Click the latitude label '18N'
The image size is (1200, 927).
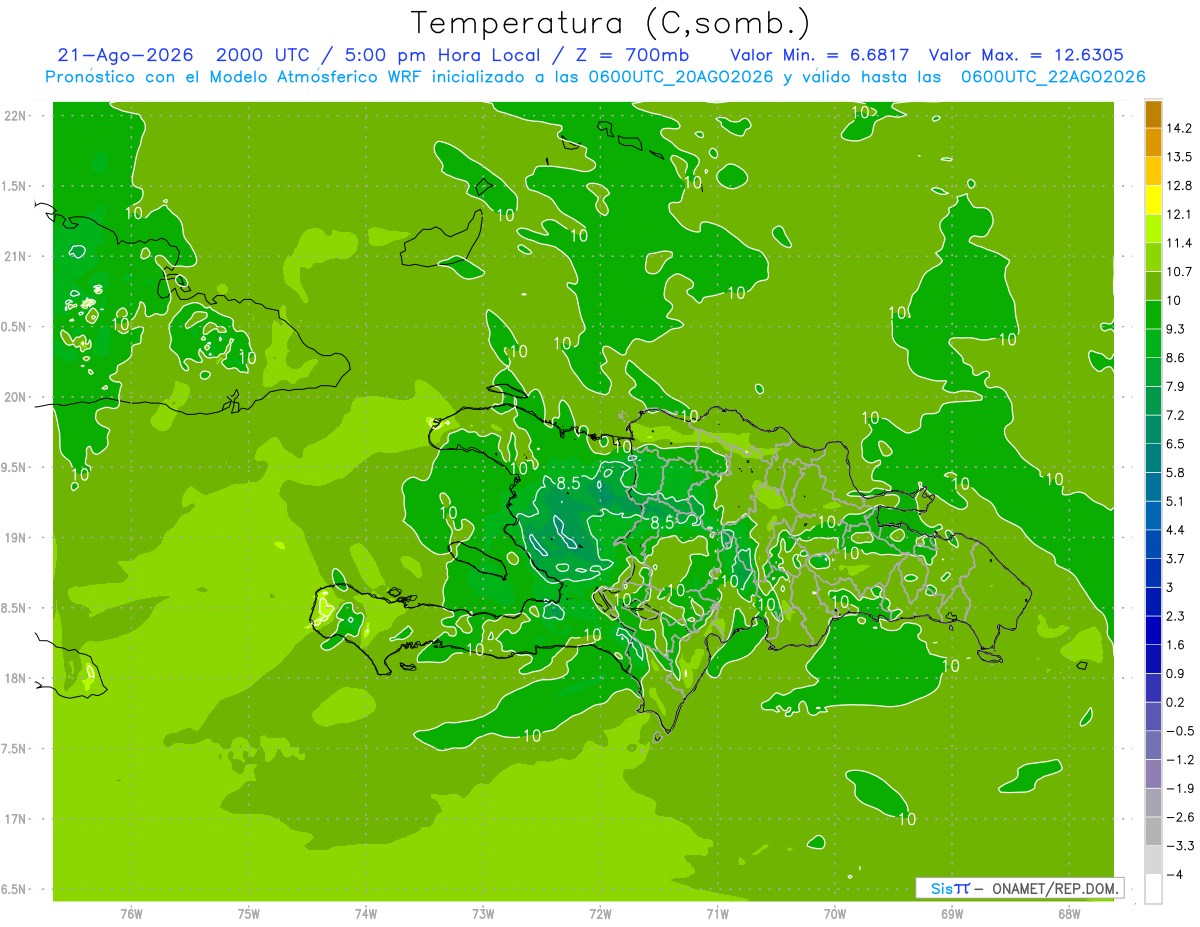[16, 678]
